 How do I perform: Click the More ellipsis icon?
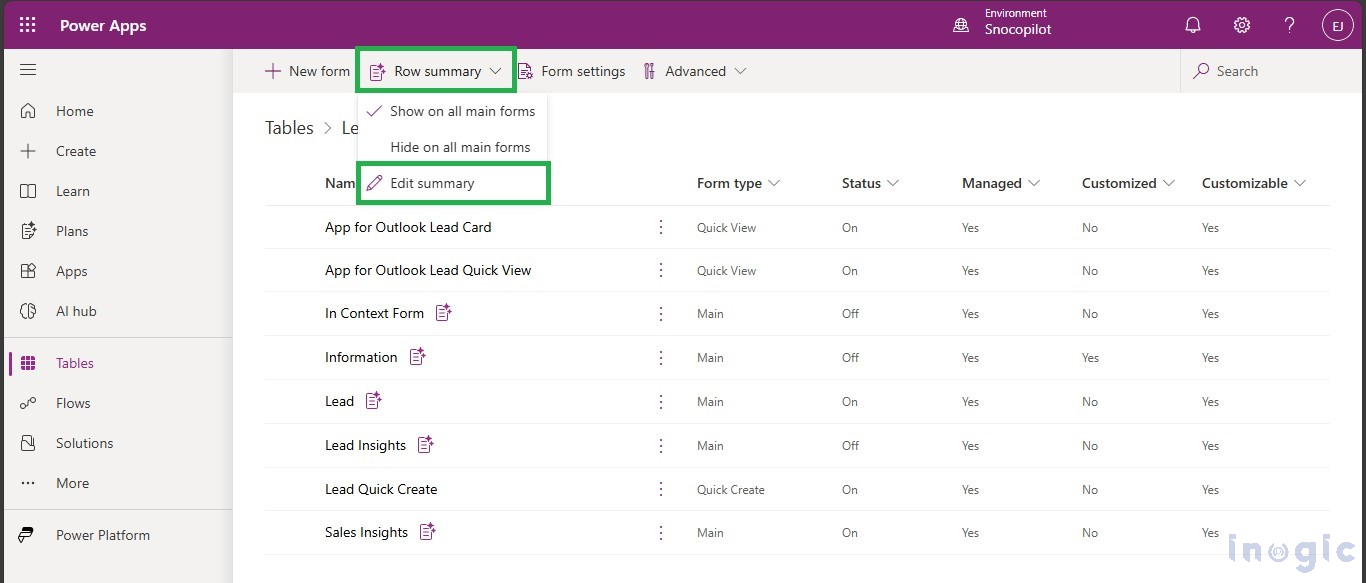click(x=28, y=483)
